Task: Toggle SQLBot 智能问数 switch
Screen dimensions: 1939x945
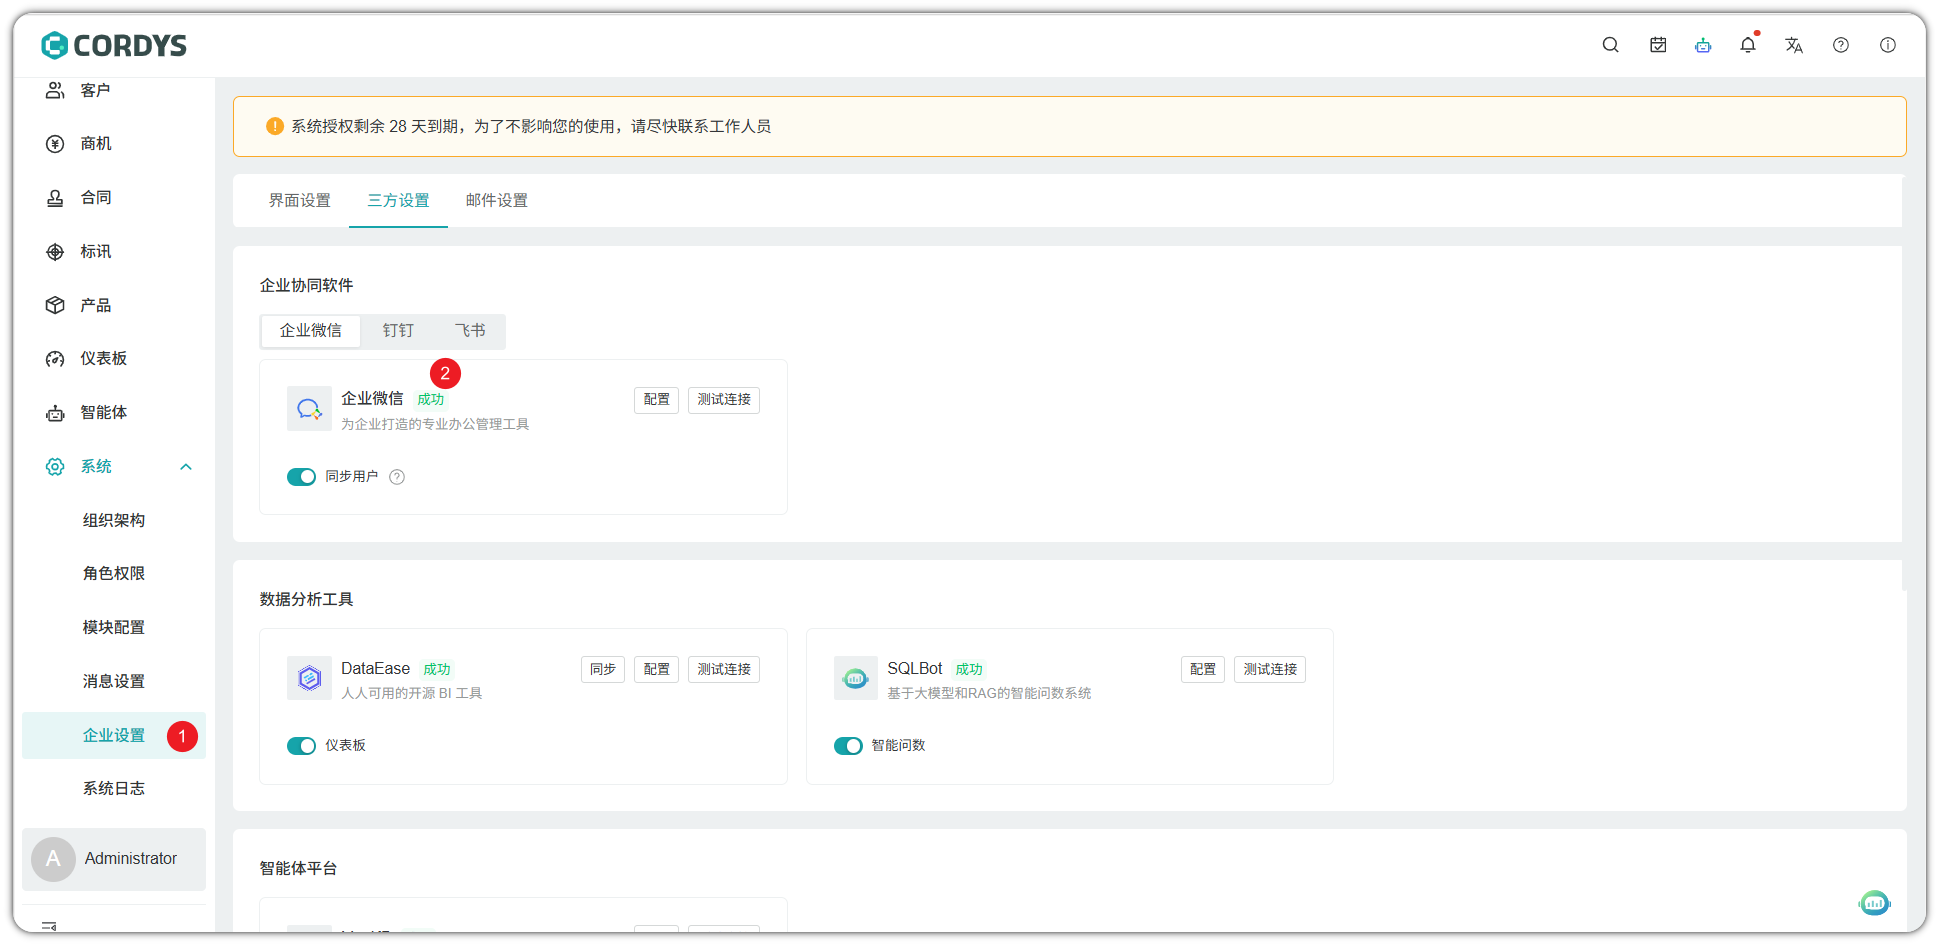Action: pyautogui.click(x=848, y=746)
